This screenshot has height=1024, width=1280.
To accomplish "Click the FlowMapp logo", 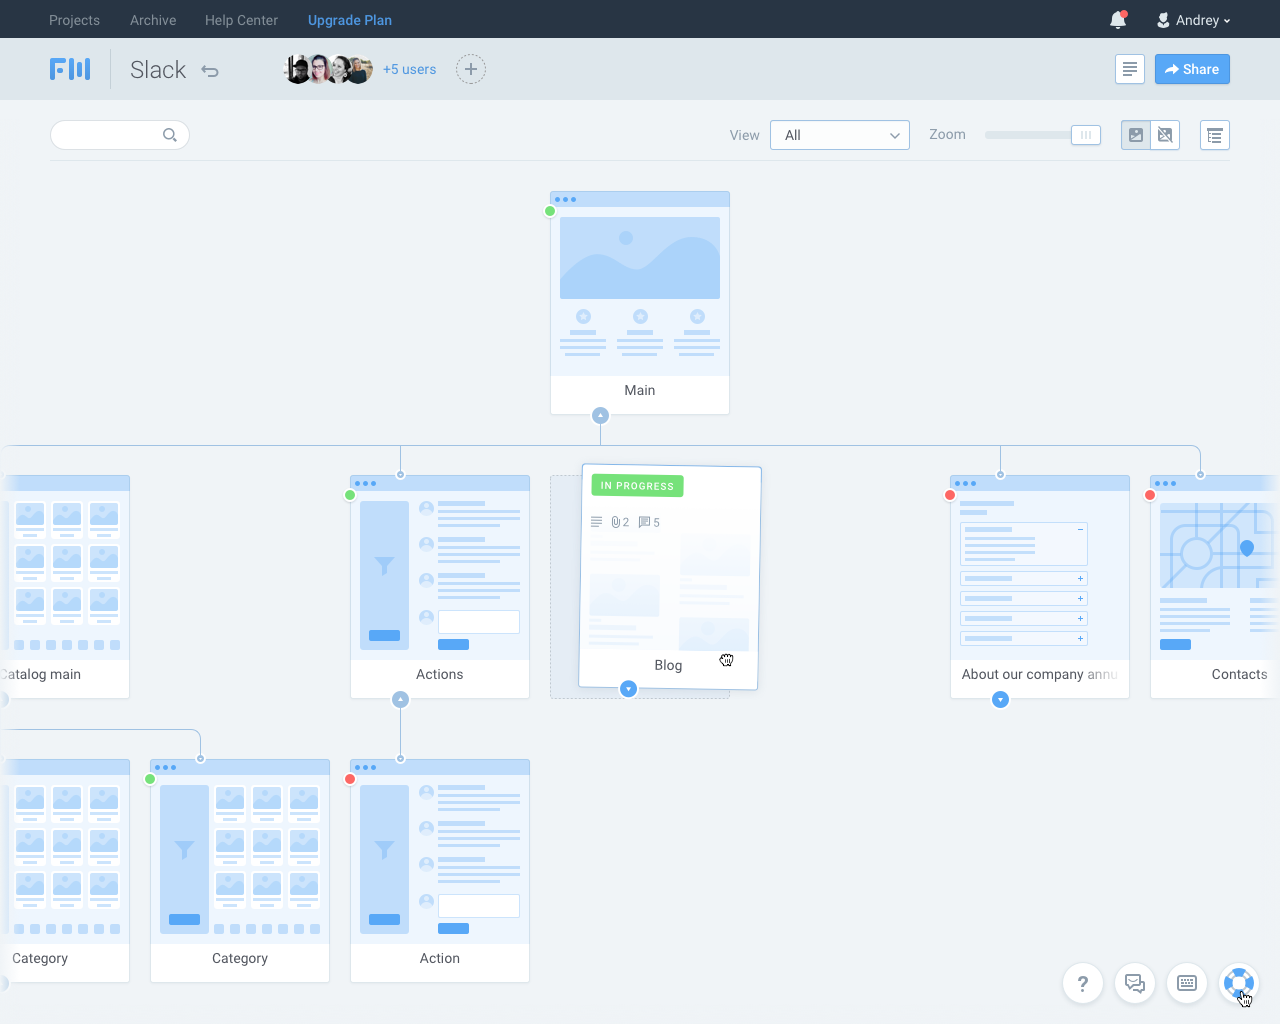I will 70,69.
